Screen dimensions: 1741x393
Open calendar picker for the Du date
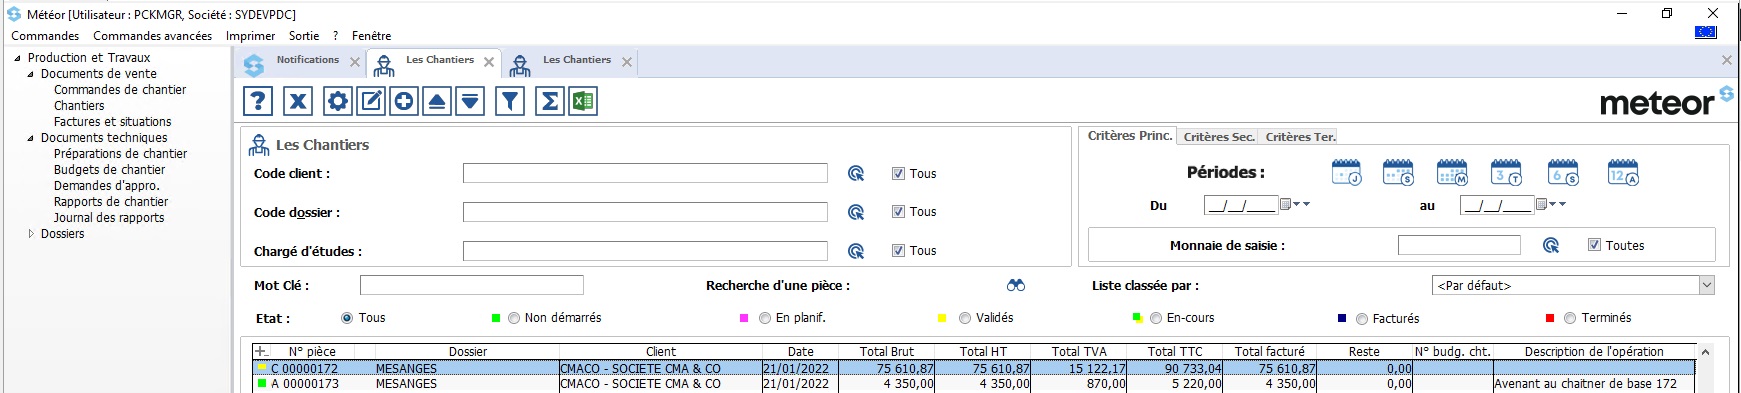coord(1286,204)
